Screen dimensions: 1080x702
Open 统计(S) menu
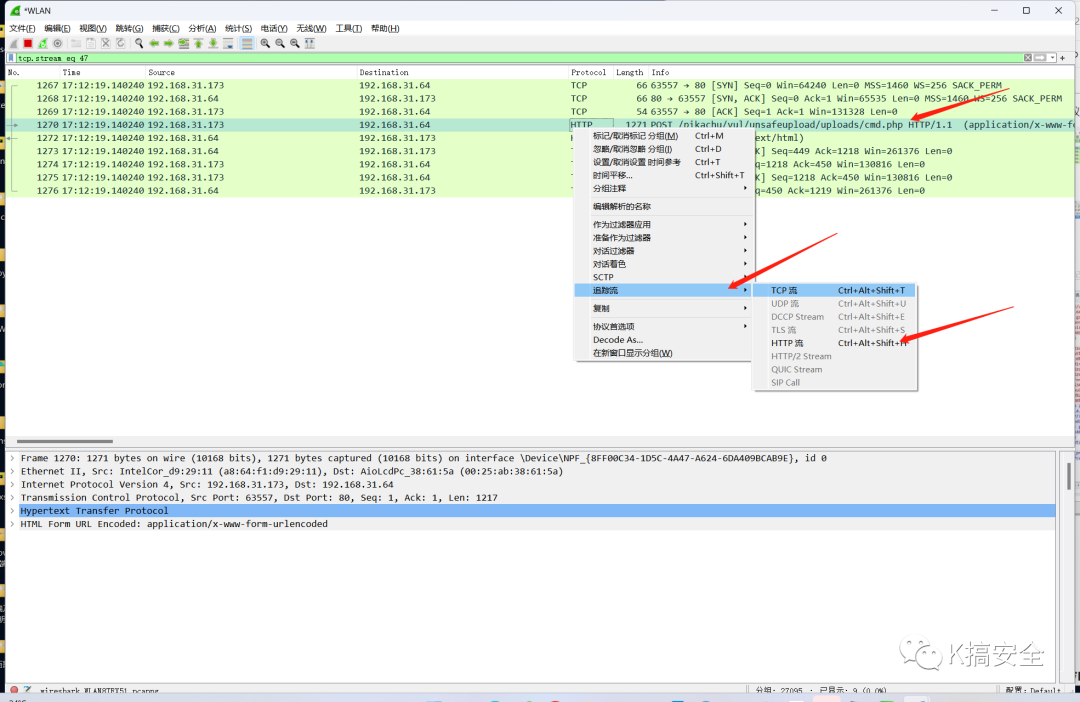tap(238, 28)
